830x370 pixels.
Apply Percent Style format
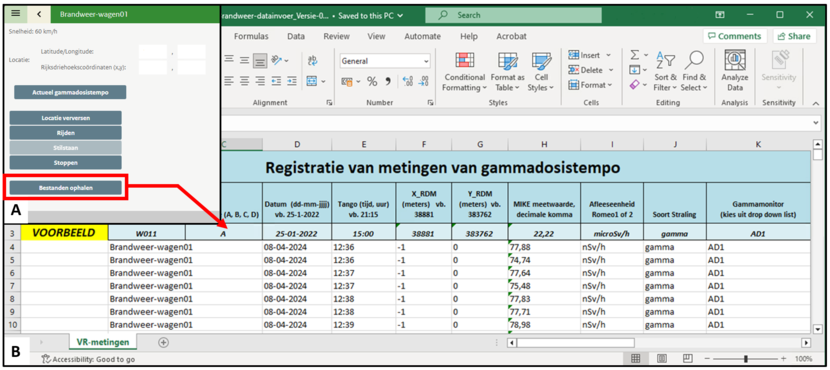372,82
